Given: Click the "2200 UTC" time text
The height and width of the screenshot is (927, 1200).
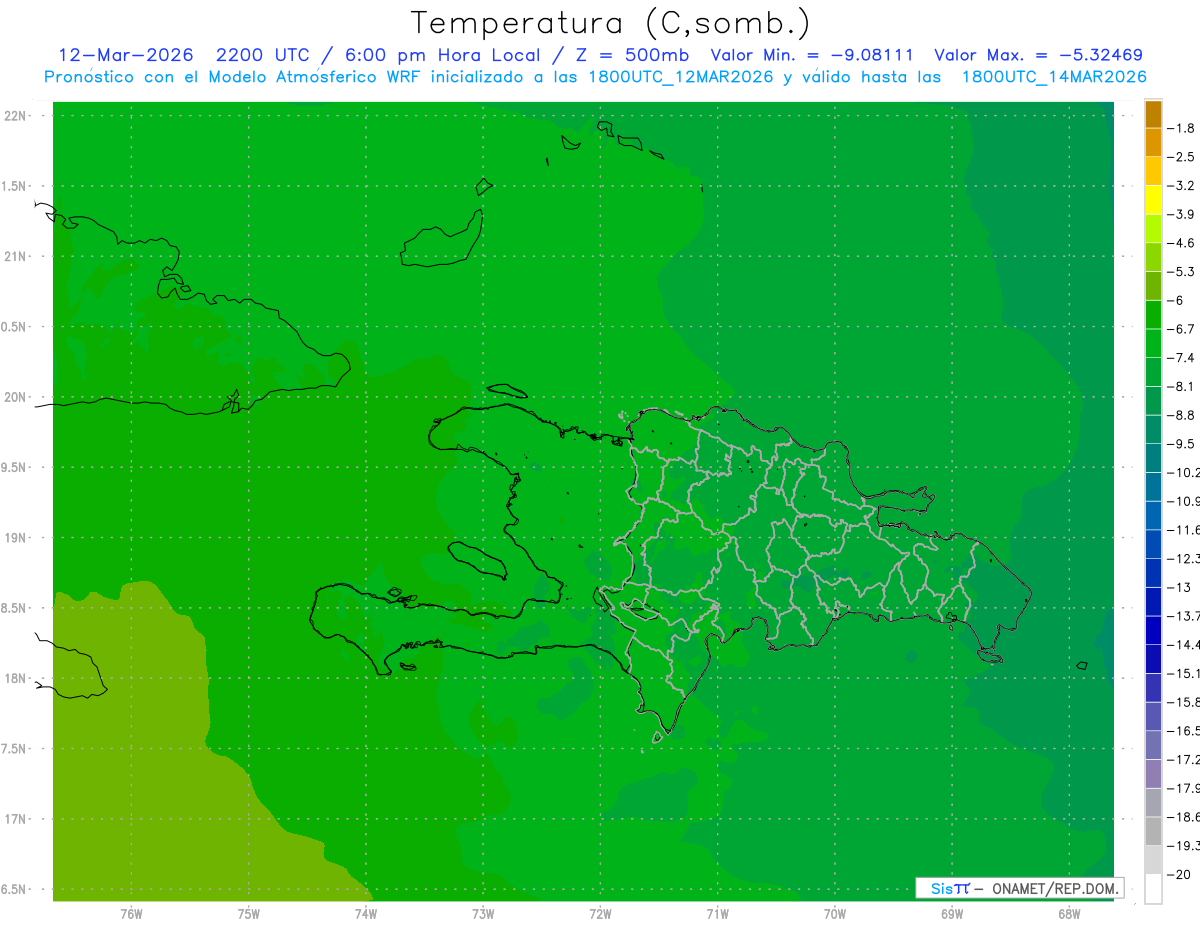Looking at the screenshot, I should tap(262, 55).
